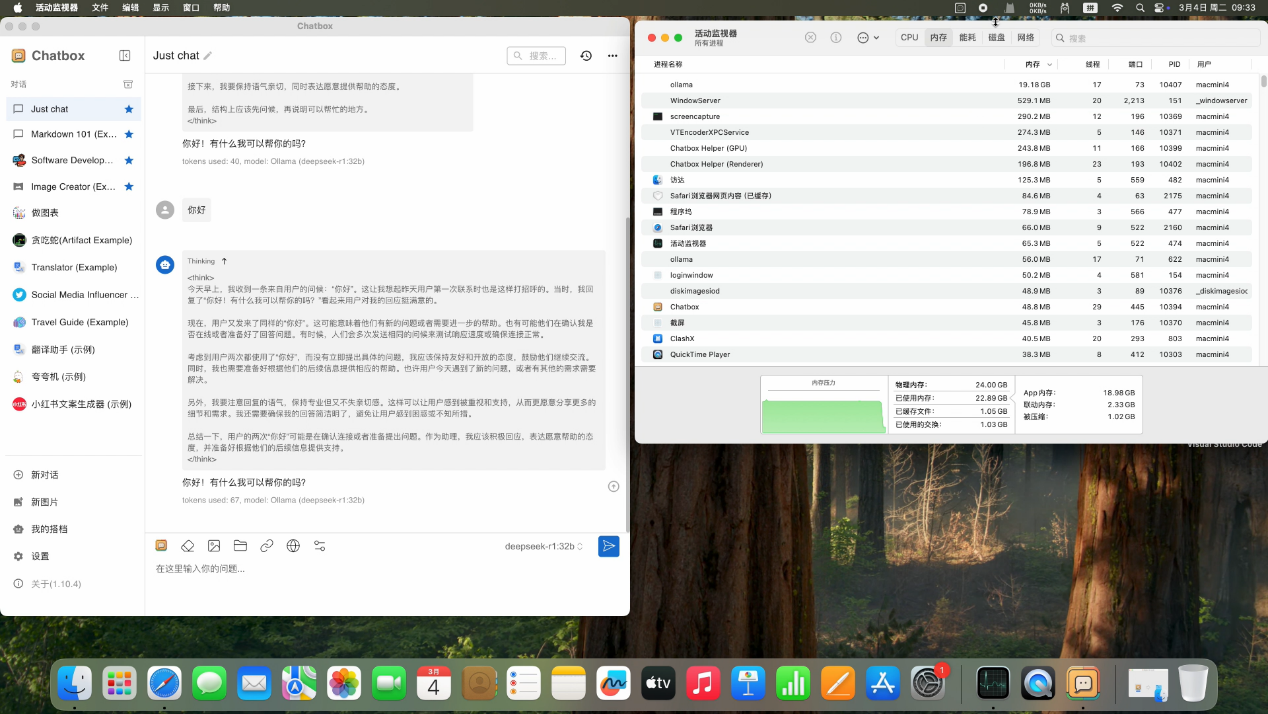Click the scroll-to-top arrow circle icon
This screenshot has width=1268, height=714.
click(614, 486)
